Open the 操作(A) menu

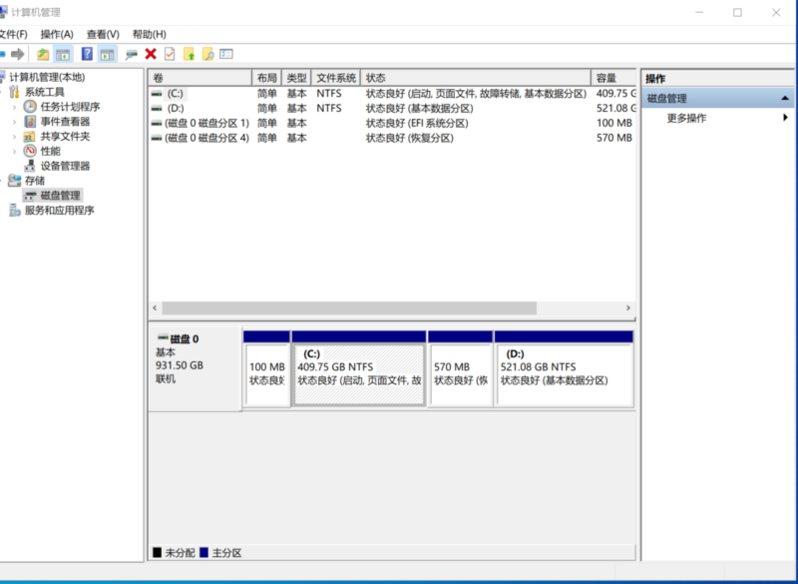[57, 34]
